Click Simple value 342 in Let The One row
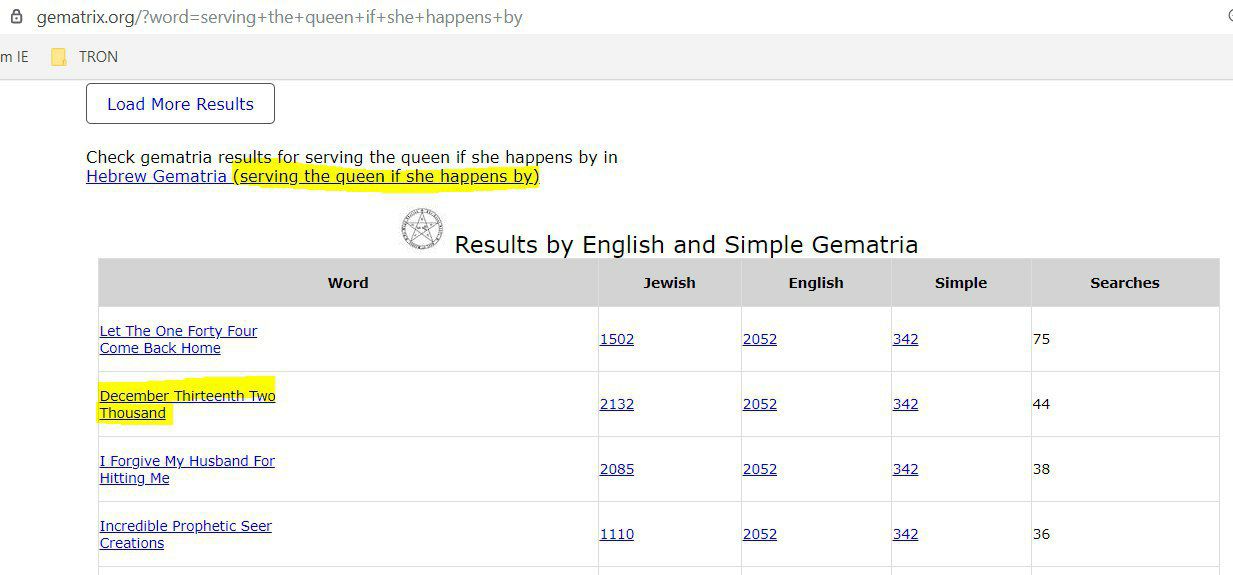Screen dimensions: 1233x575 (906, 339)
